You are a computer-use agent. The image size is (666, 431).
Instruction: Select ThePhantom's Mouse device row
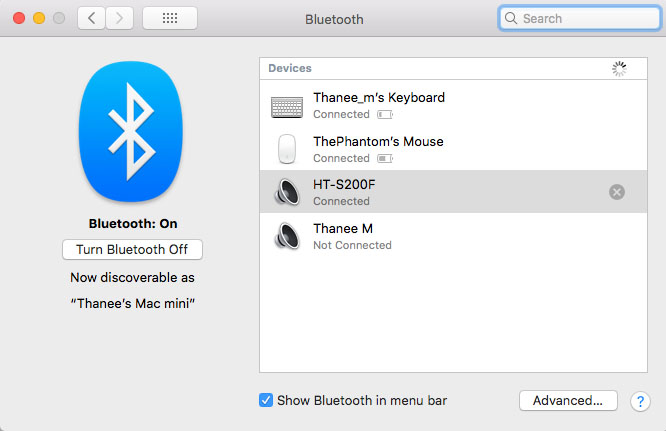(450, 149)
